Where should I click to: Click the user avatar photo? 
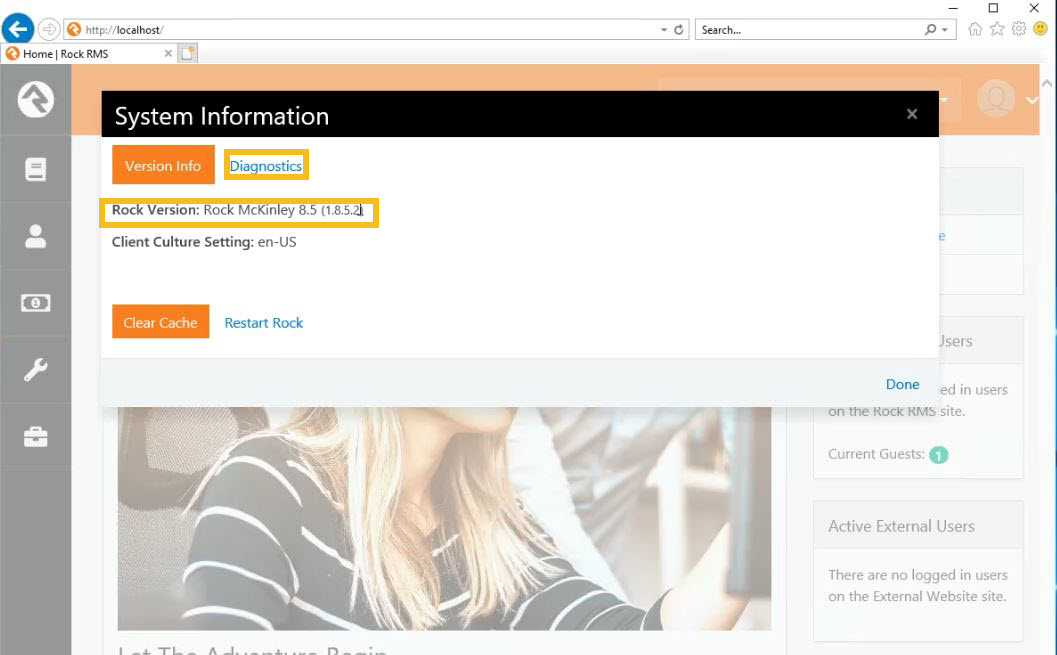point(996,98)
